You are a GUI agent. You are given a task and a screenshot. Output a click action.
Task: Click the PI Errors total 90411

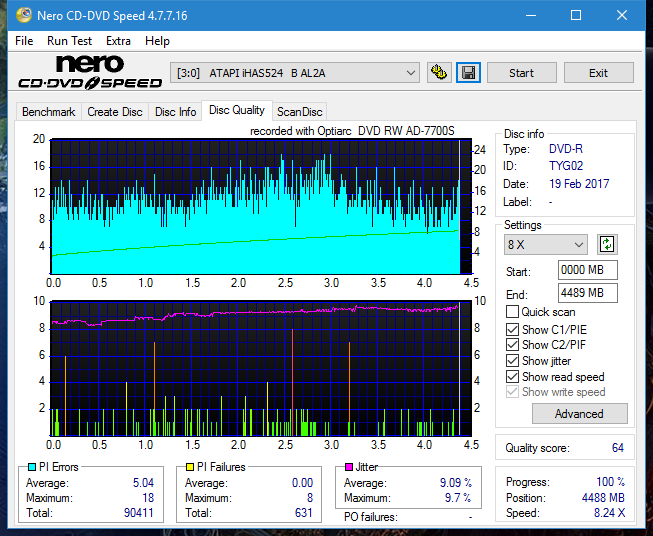pyautogui.click(x=139, y=513)
